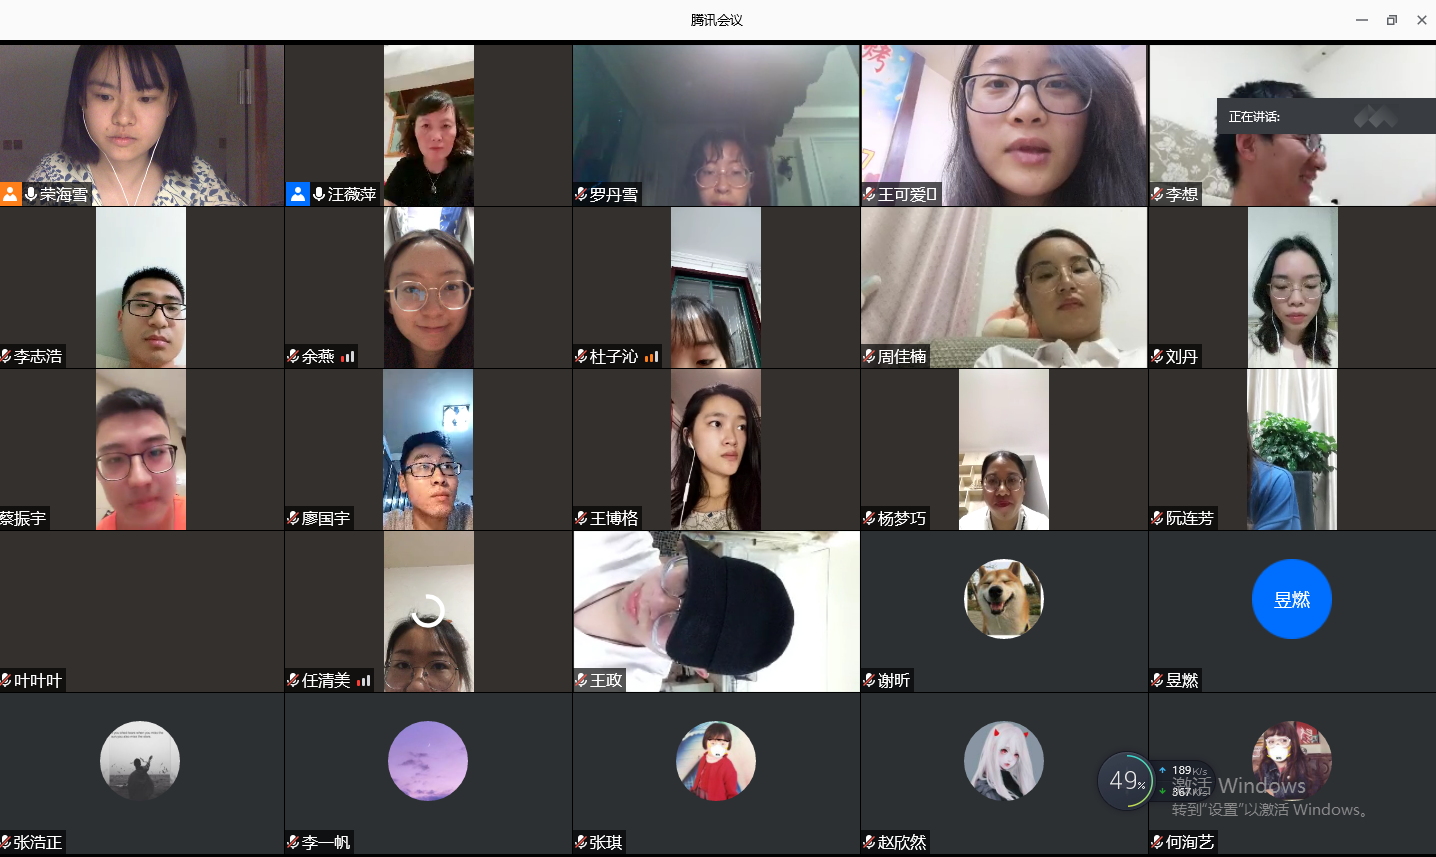Click the 杨梦巧 name label
1436x857 pixels.
click(901, 519)
